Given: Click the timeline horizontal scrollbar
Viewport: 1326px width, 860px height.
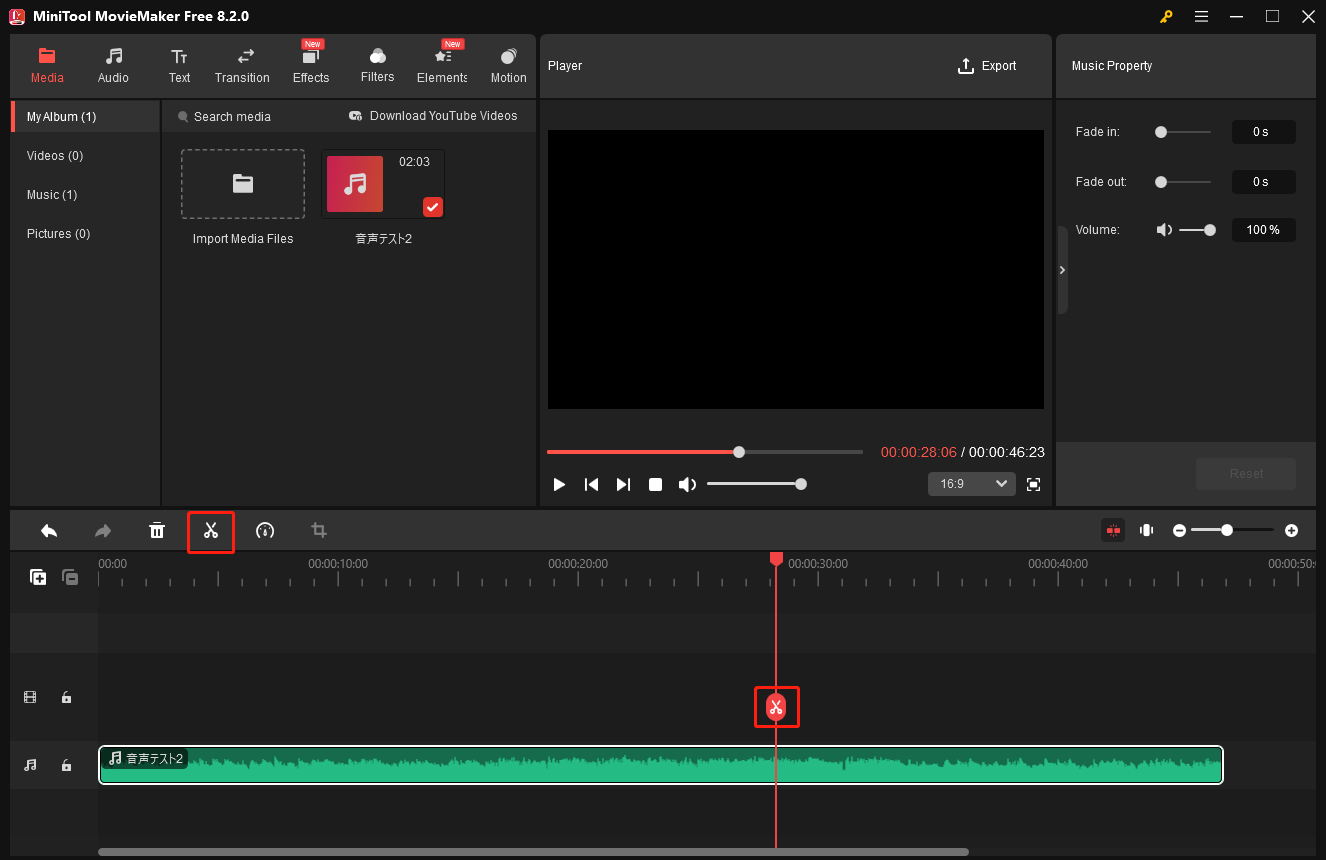Looking at the screenshot, I should point(533,852).
